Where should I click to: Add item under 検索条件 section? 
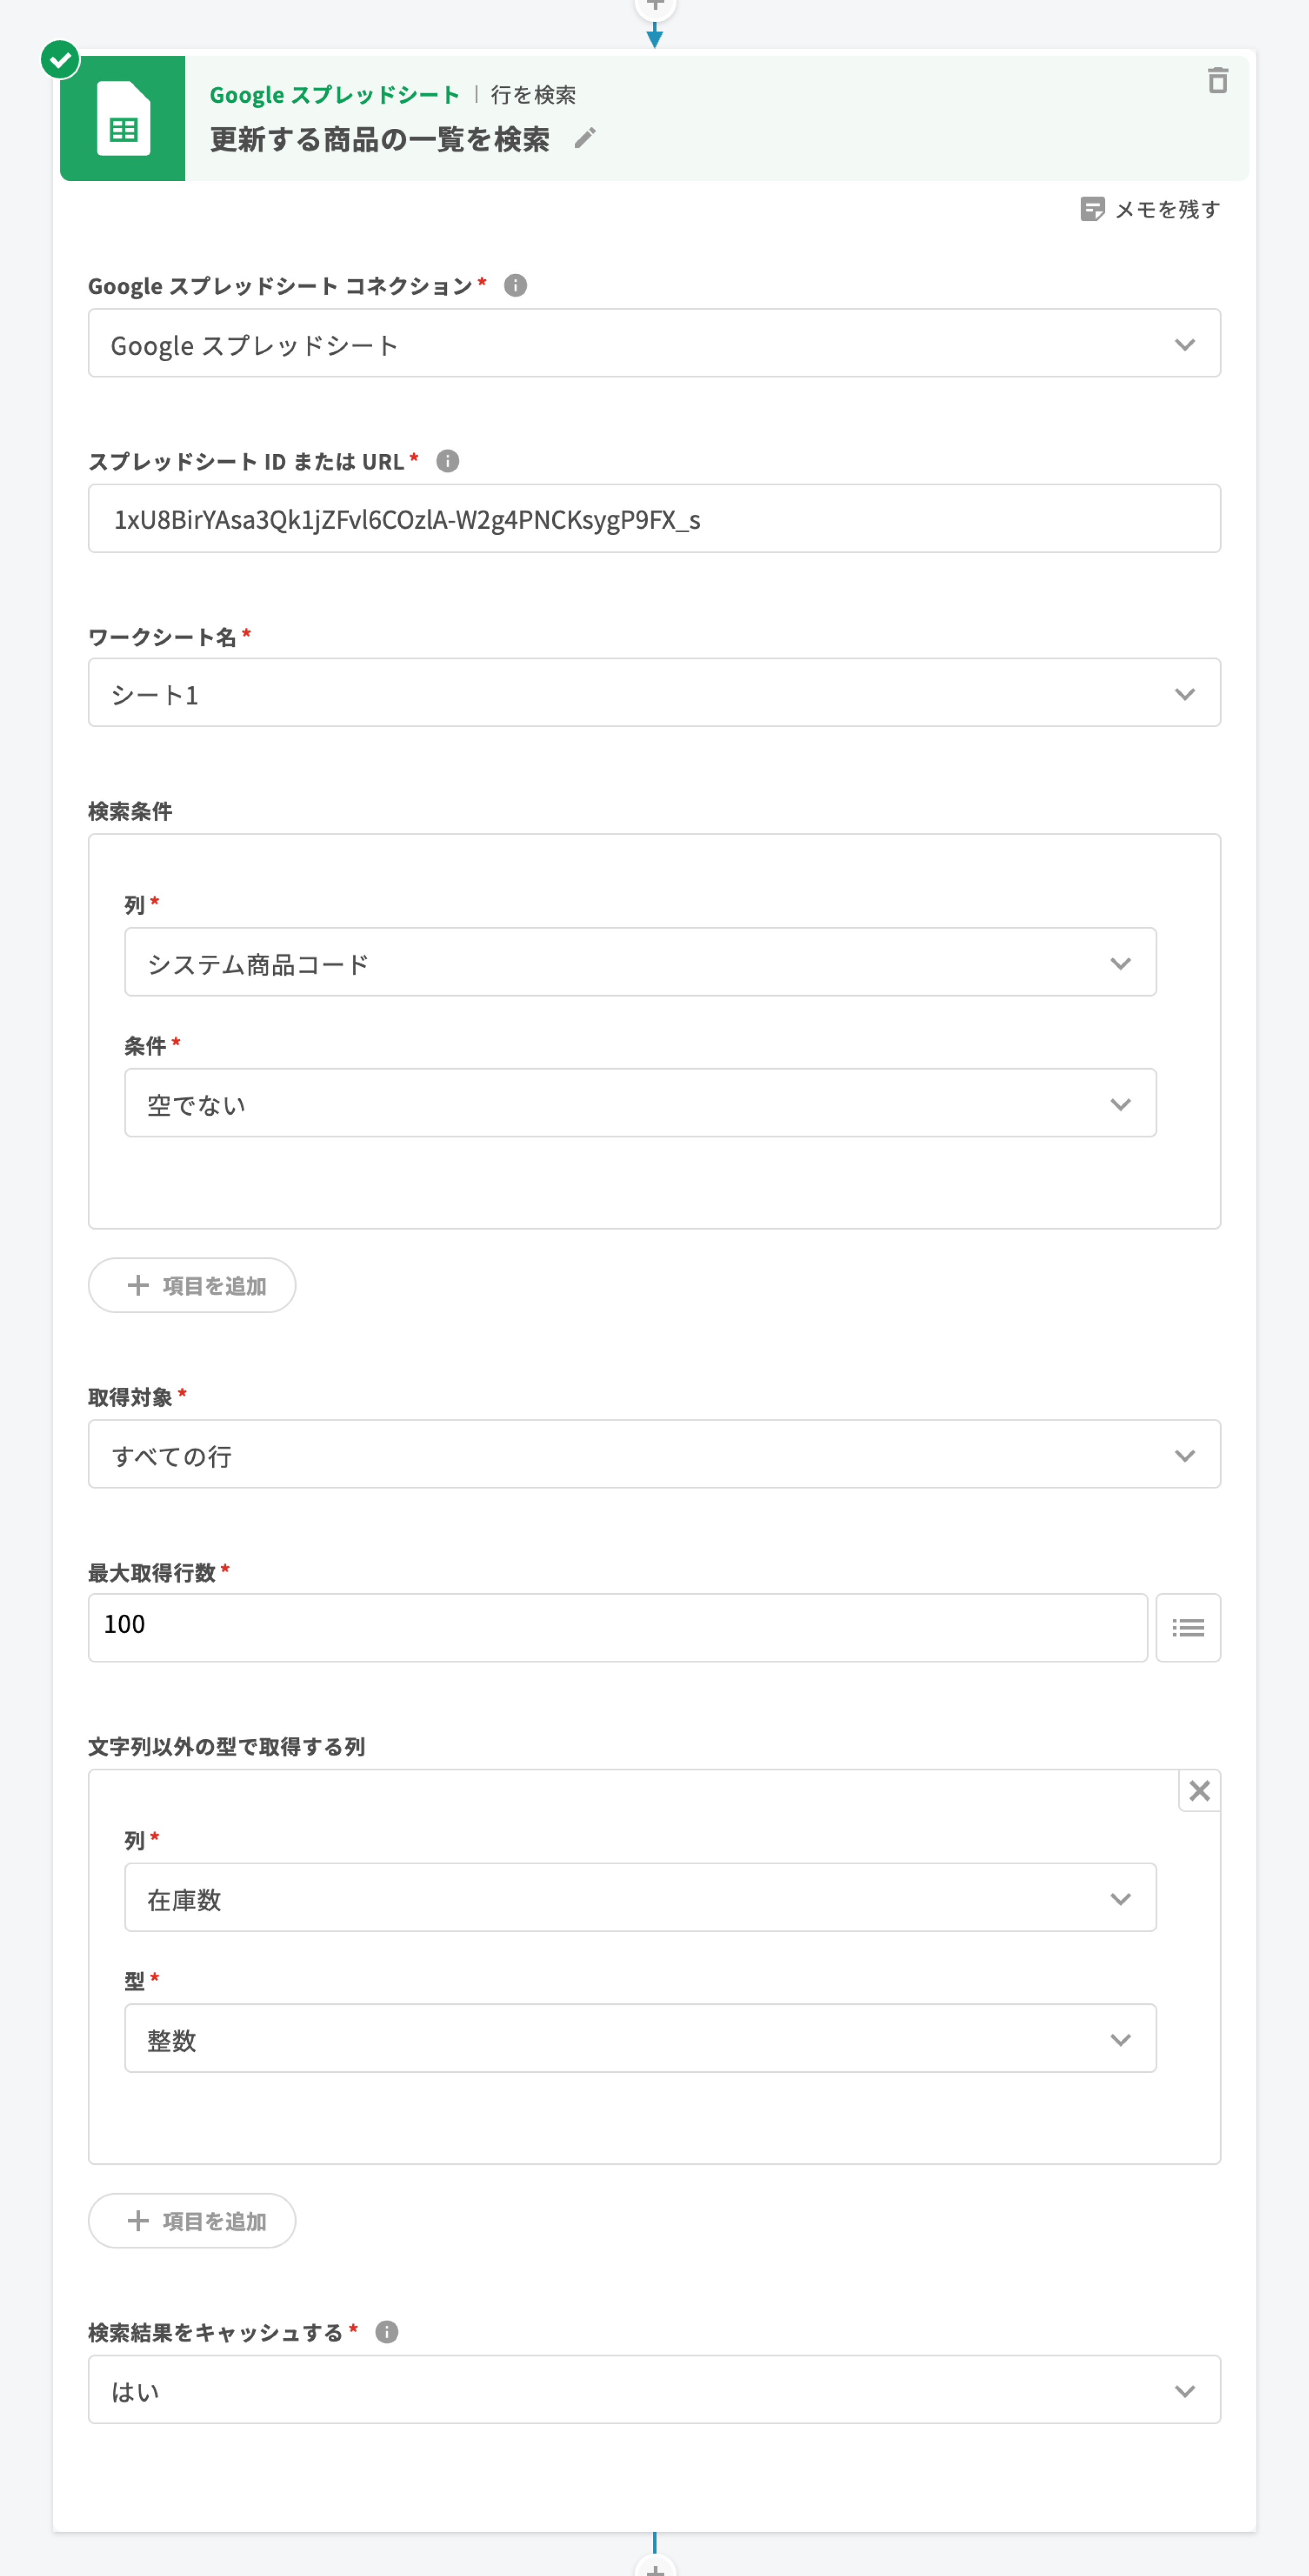tap(192, 1285)
